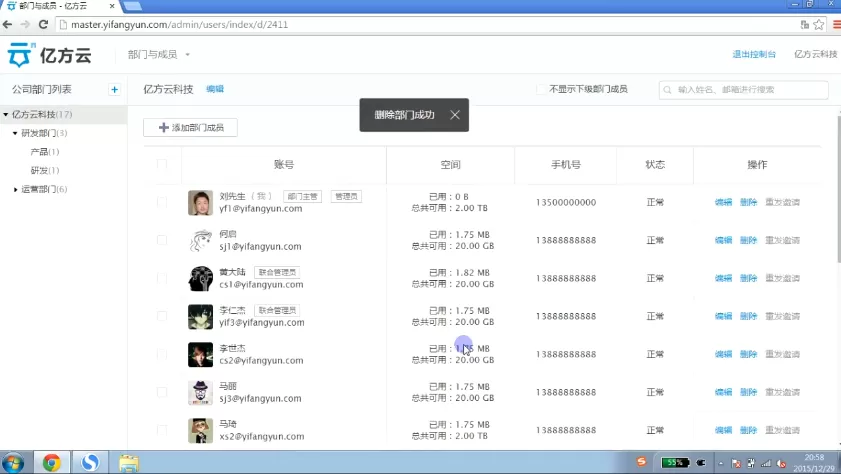The image size is (841, 474).
Task: Open the file explorer taskbar icon
Action: point(129,462)
